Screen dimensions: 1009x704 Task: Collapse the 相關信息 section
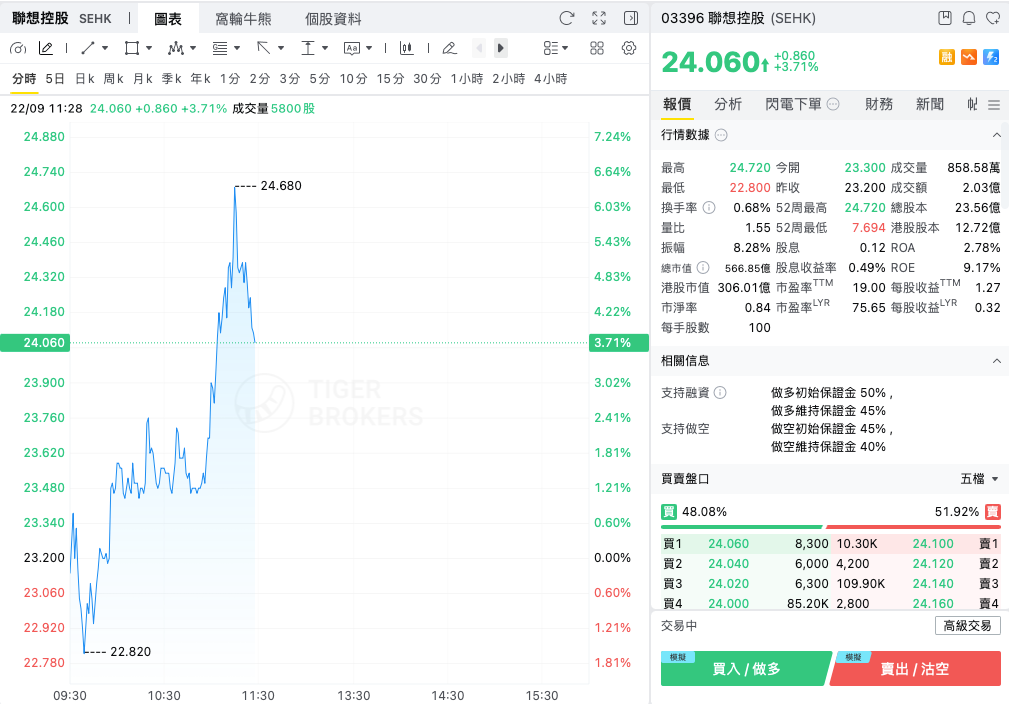995,361
